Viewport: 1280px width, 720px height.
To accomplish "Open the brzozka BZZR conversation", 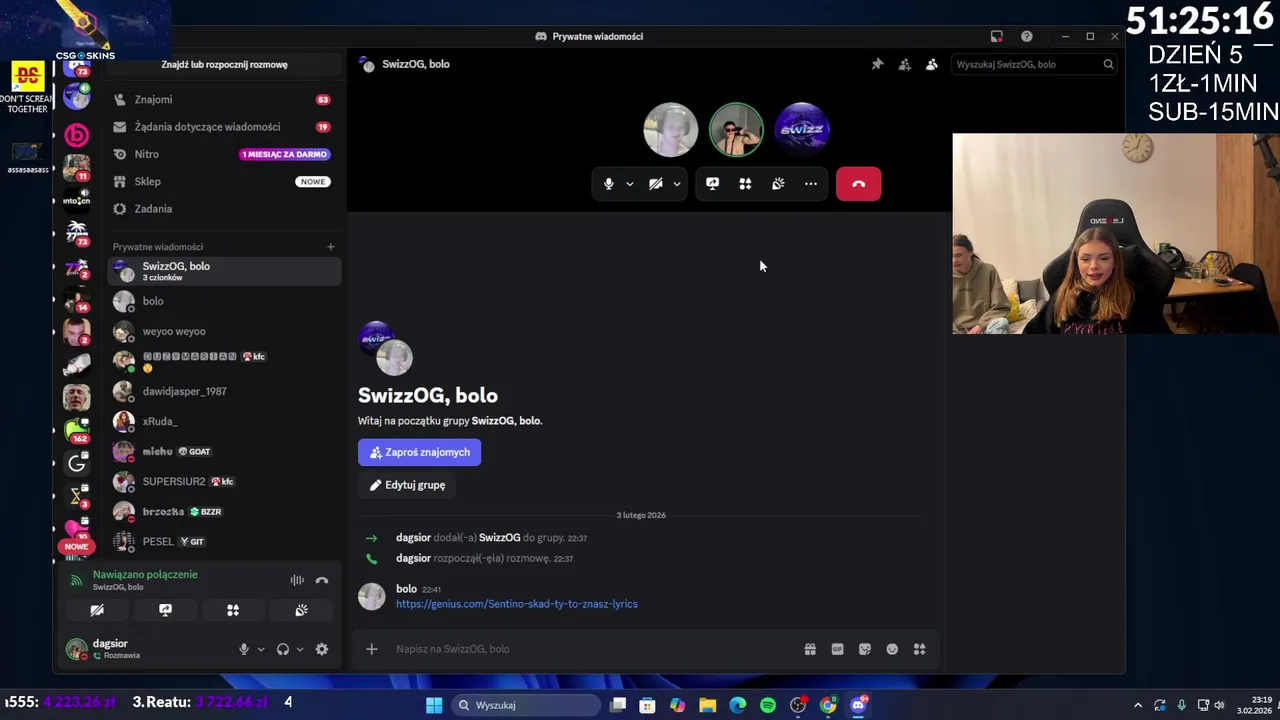I will point(223,511).
